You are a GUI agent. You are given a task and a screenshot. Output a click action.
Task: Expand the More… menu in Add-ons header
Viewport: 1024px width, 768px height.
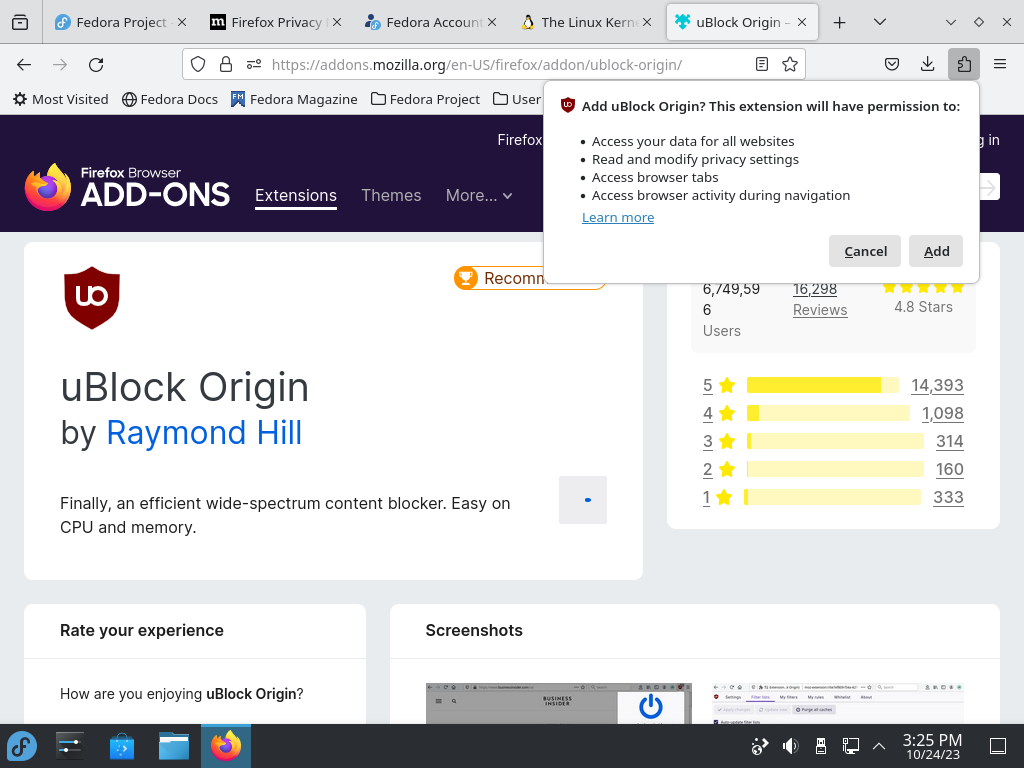click(479, 195)
